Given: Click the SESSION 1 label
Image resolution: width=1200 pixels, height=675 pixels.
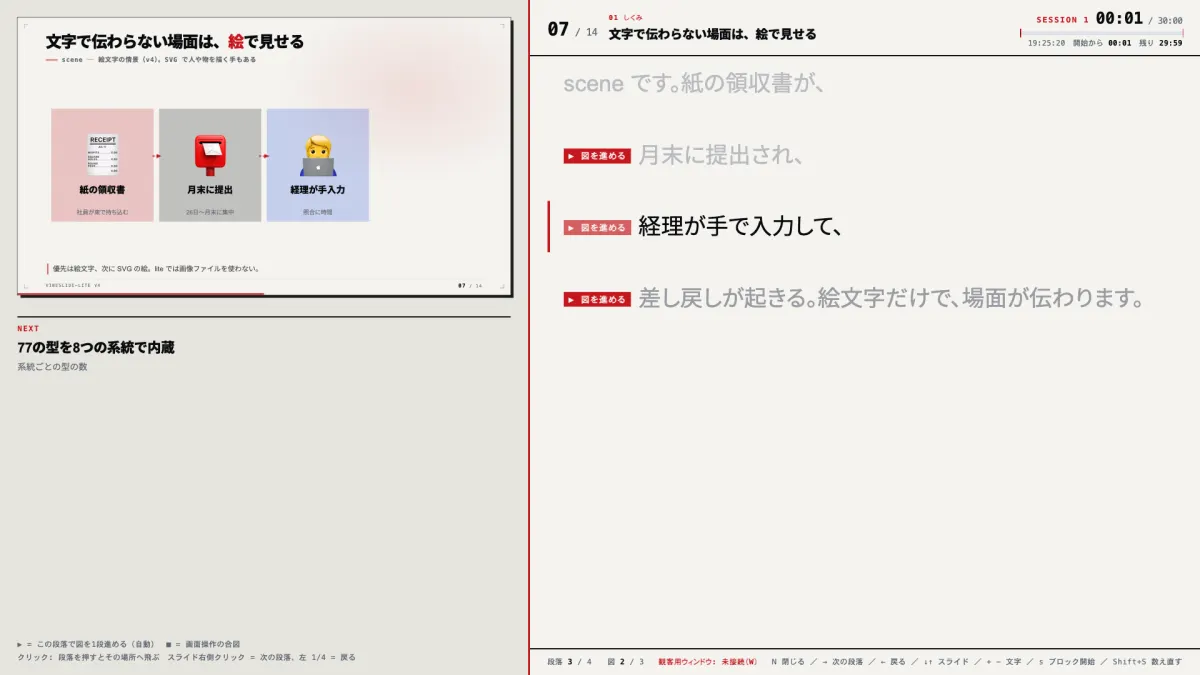Looking at the screenshot, I should point(1062,20).
